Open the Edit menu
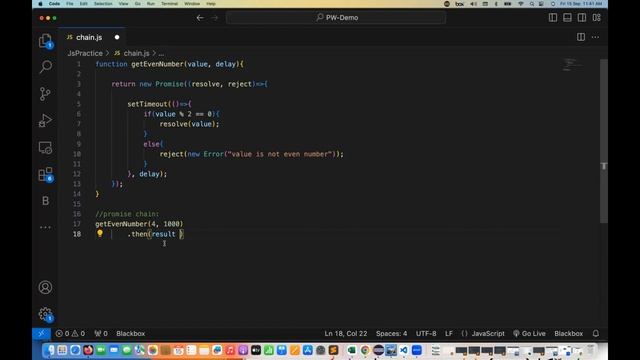The width and height of the screenshot is (640, 360). (x=84, y=4)
